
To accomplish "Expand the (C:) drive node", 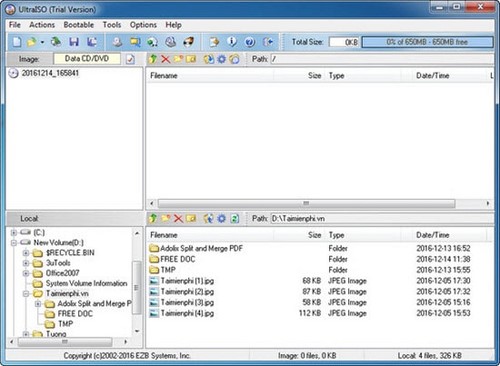I will pyautogui.click(x=14, y=232).
